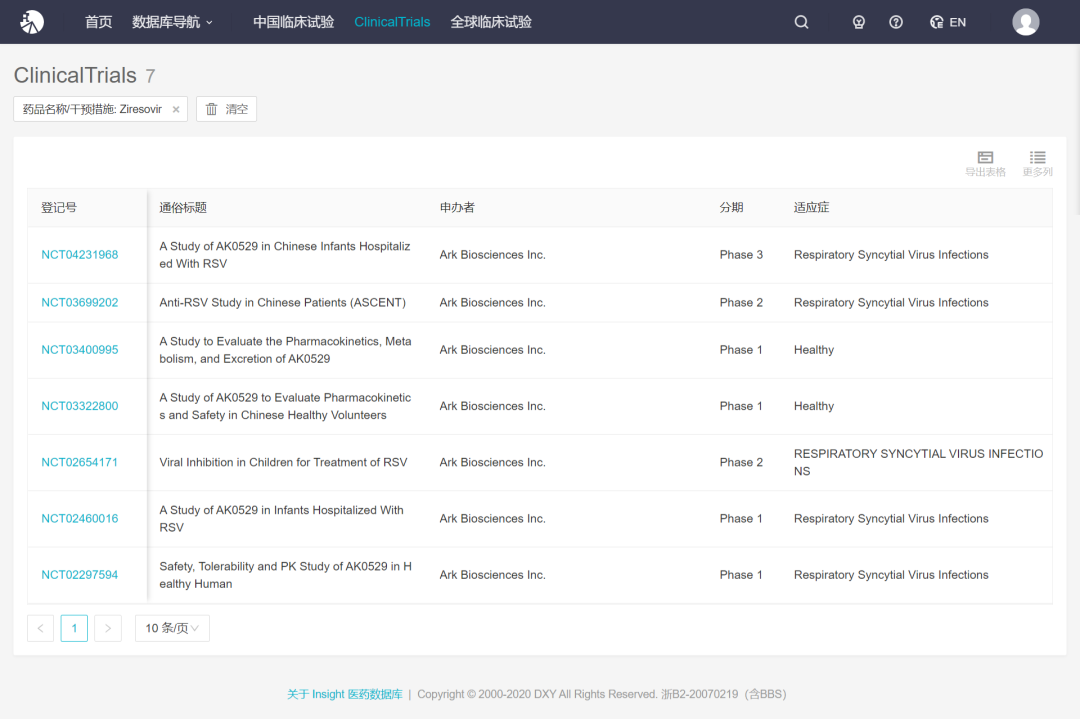This screenshot has width=1080, height=719.
Task: Go to the 首页 nav item
Action: [x=98, y=22]
